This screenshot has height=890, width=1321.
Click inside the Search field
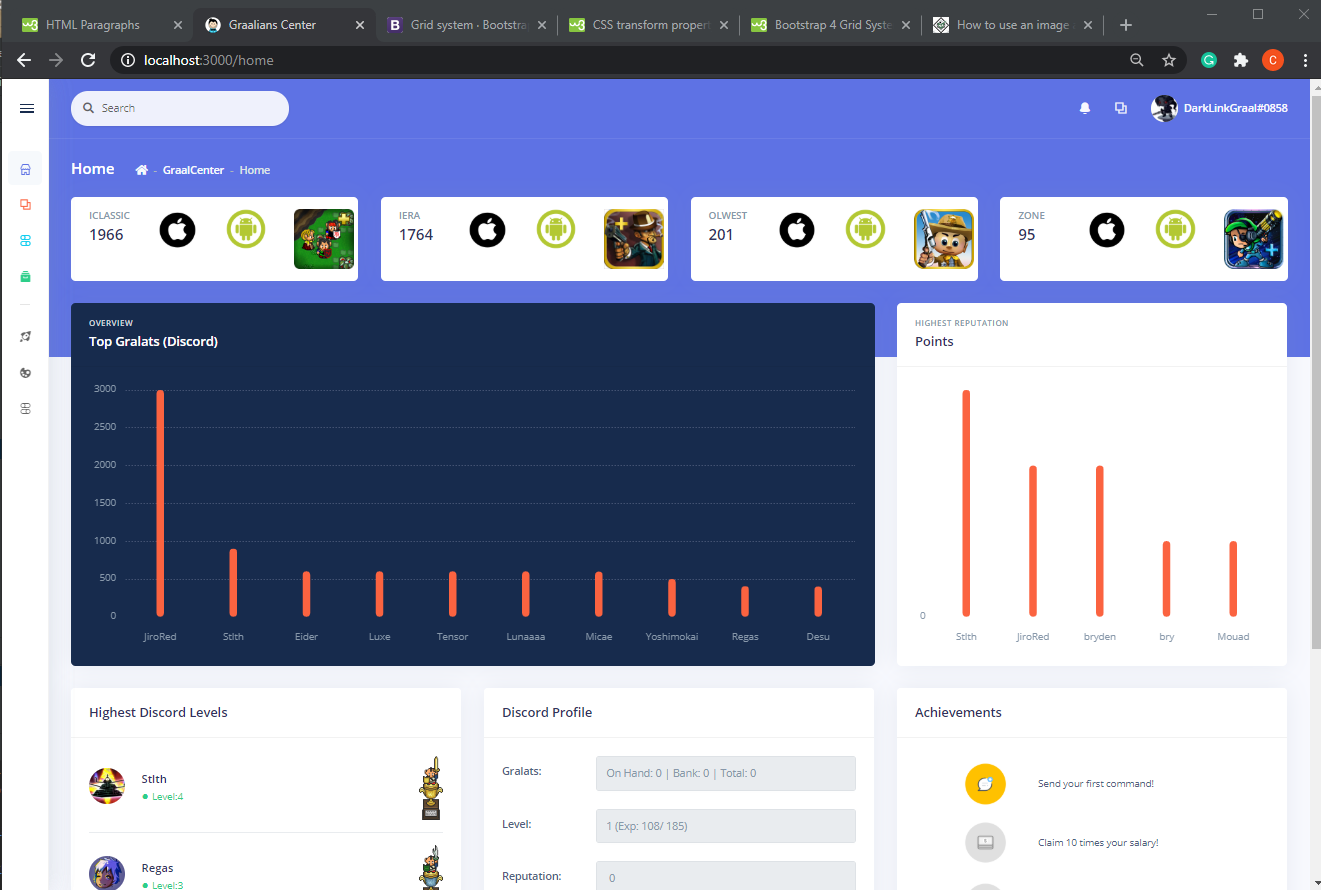180,107
